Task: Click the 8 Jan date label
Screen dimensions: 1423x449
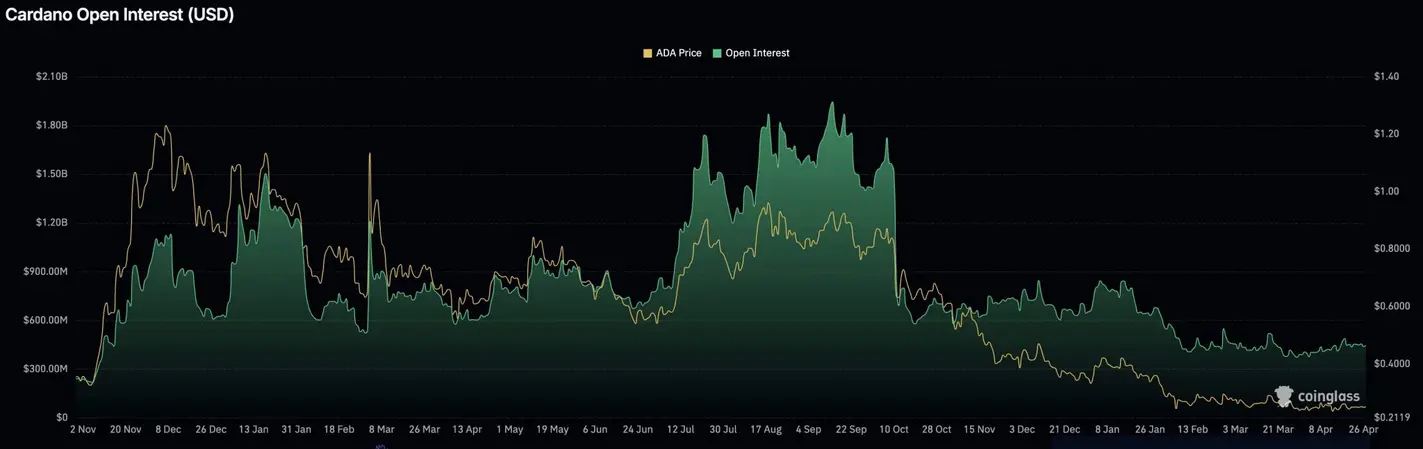Action: (1107, 430)
